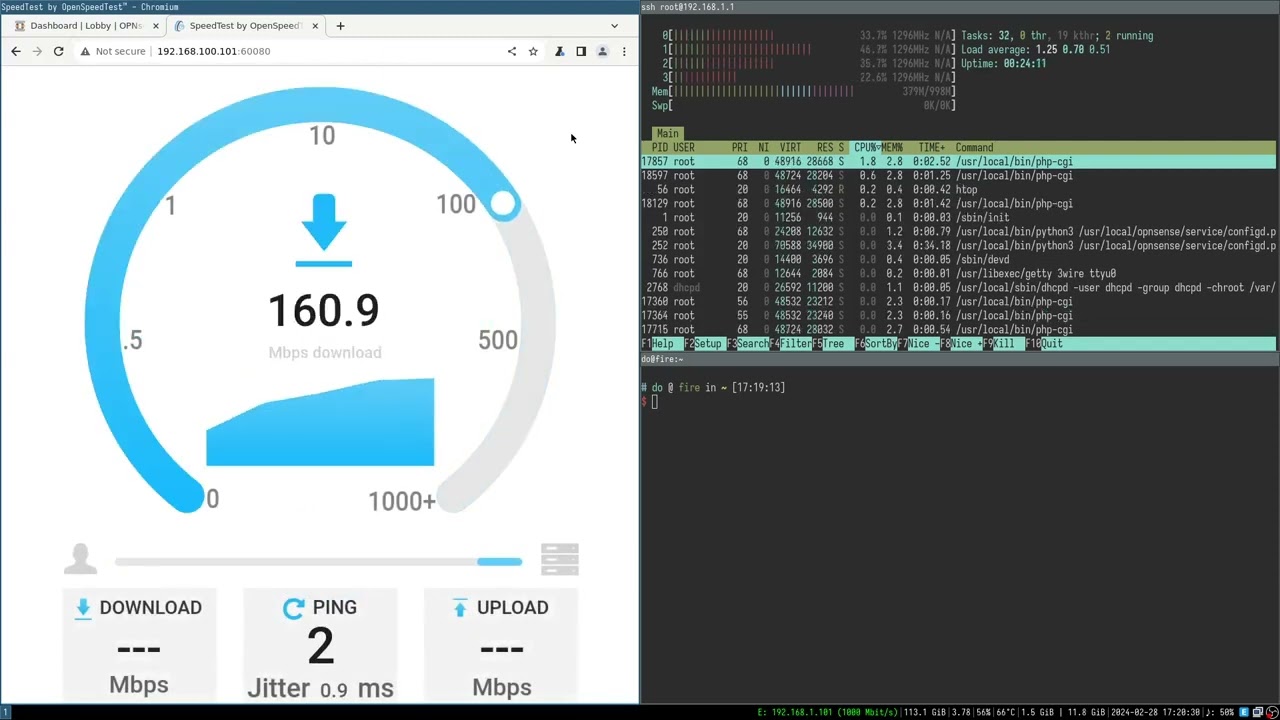1280x720 pixels.
Task: Select the htop process row PID 56
Action: tap(958, 189)
